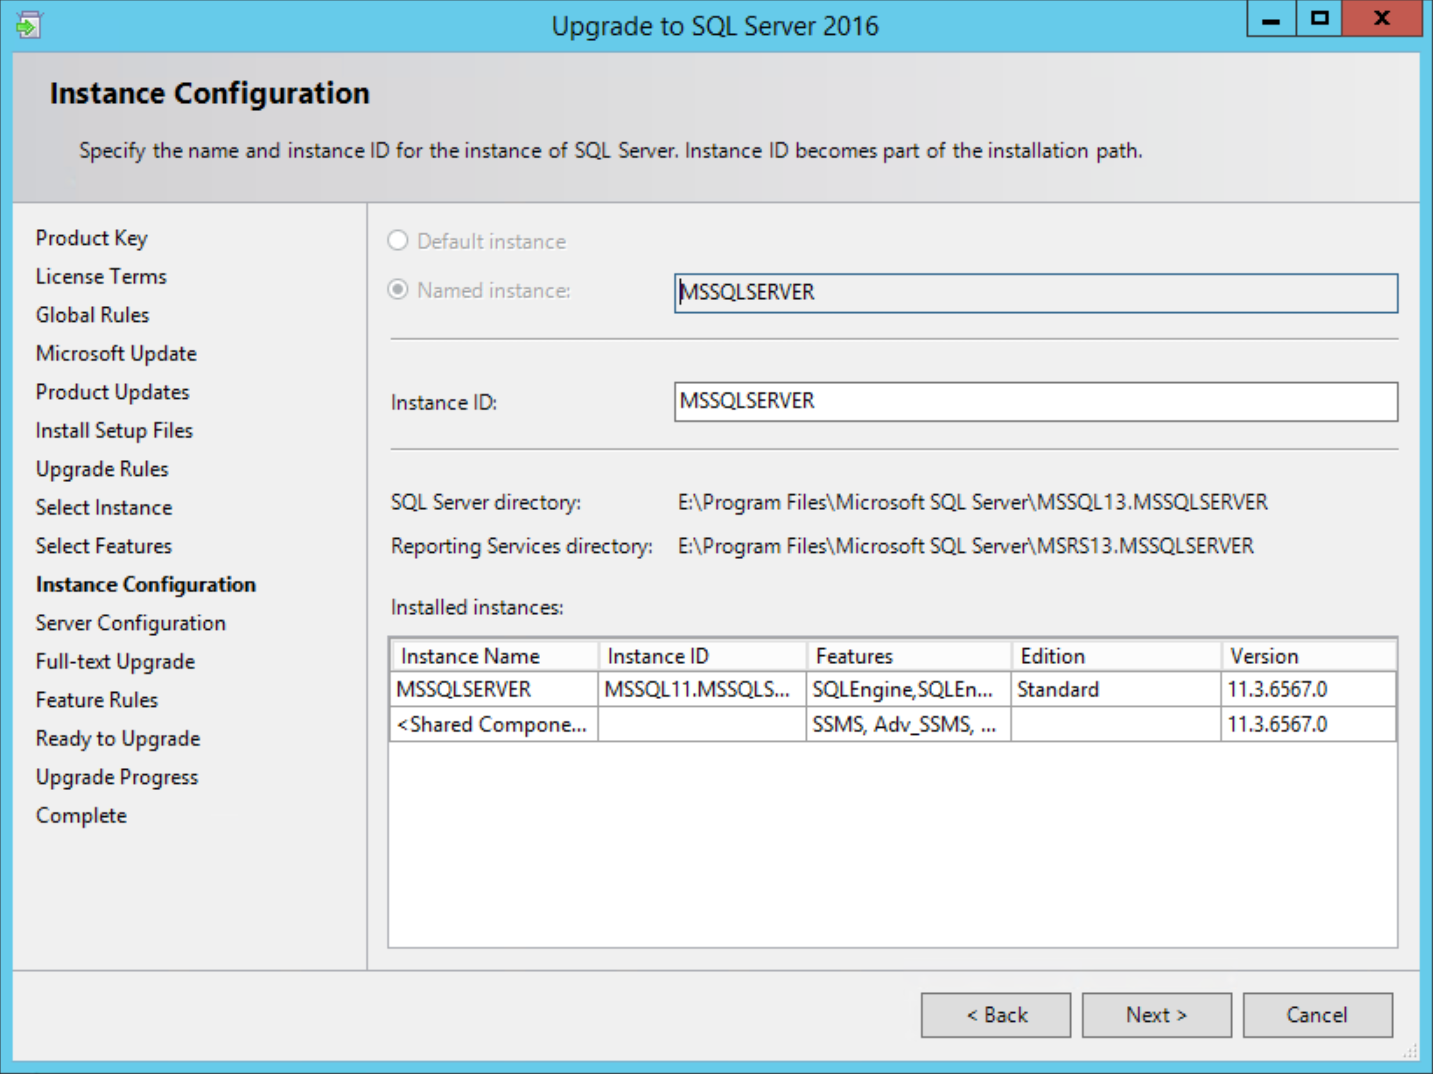Select Complete in sidebar
Viewport: 1433px width, 1074px height.
point(81,815)
